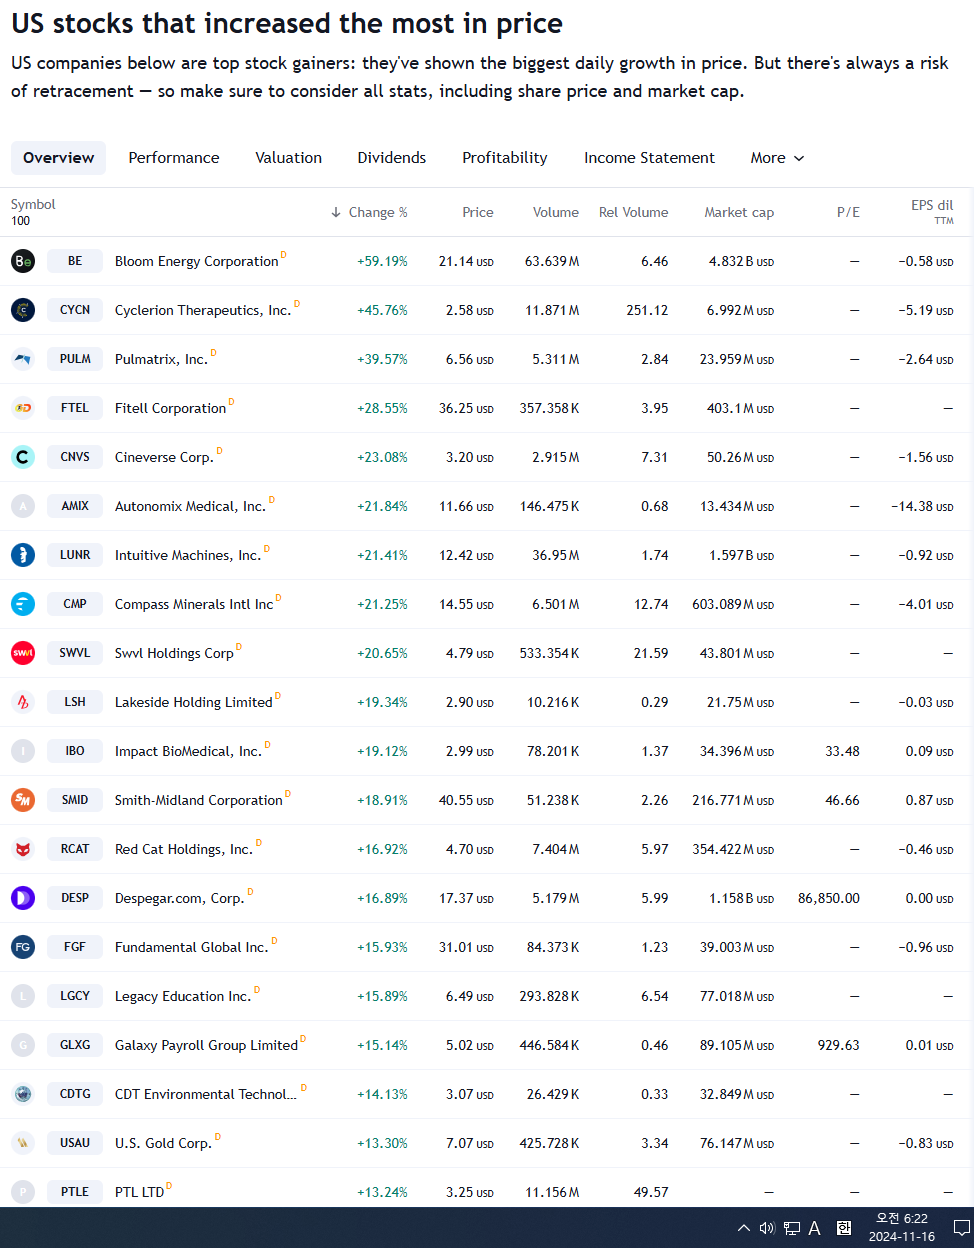Sort by the Price column header

(x=478, y=212)
